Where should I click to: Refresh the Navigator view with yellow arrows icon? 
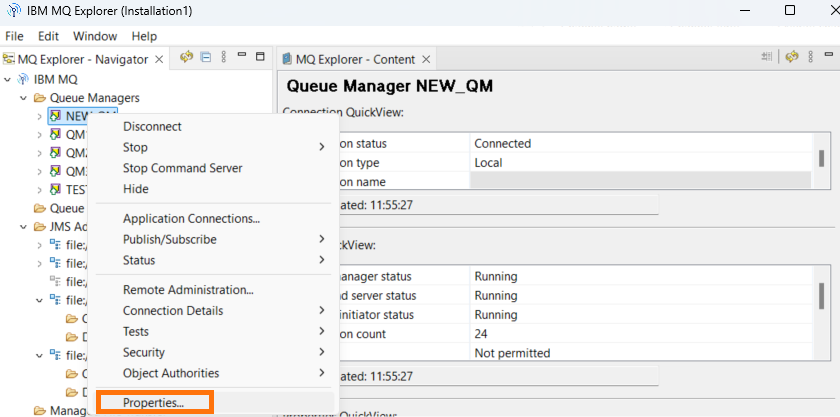(x=186, y=57)
